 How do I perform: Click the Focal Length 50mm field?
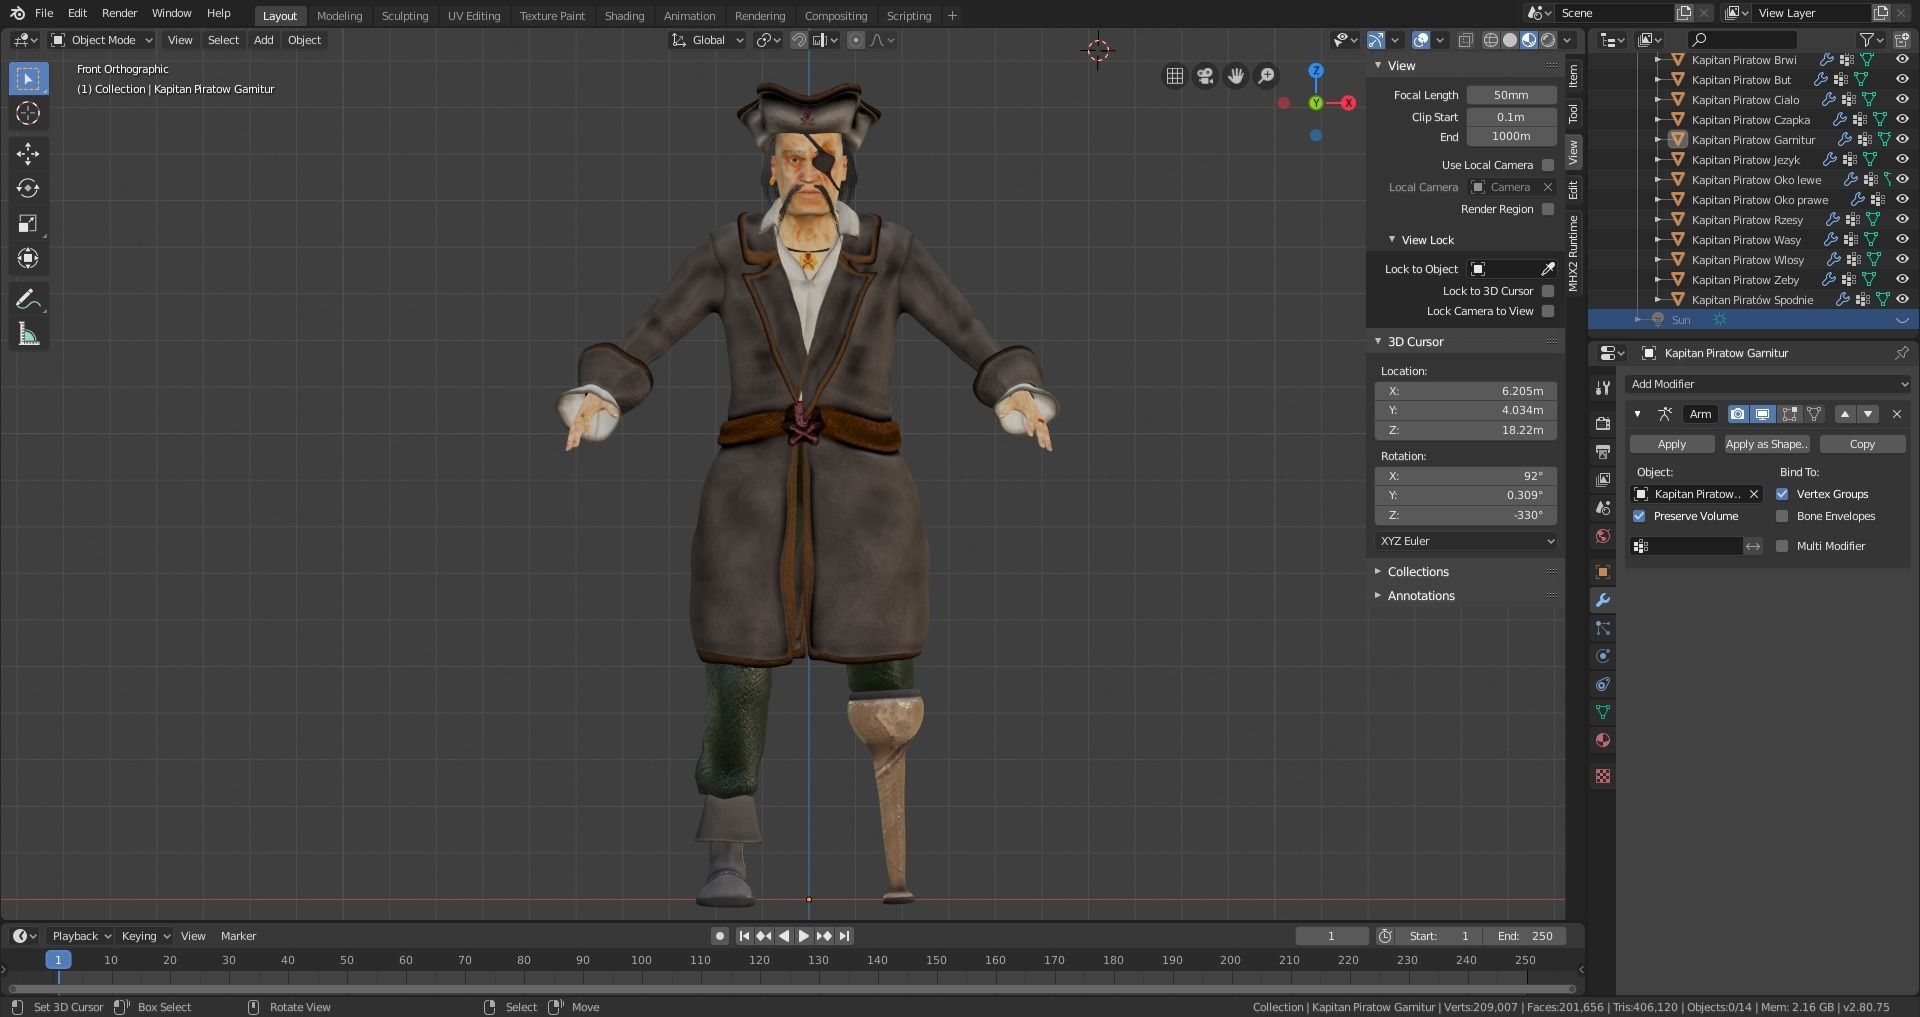1511,95
